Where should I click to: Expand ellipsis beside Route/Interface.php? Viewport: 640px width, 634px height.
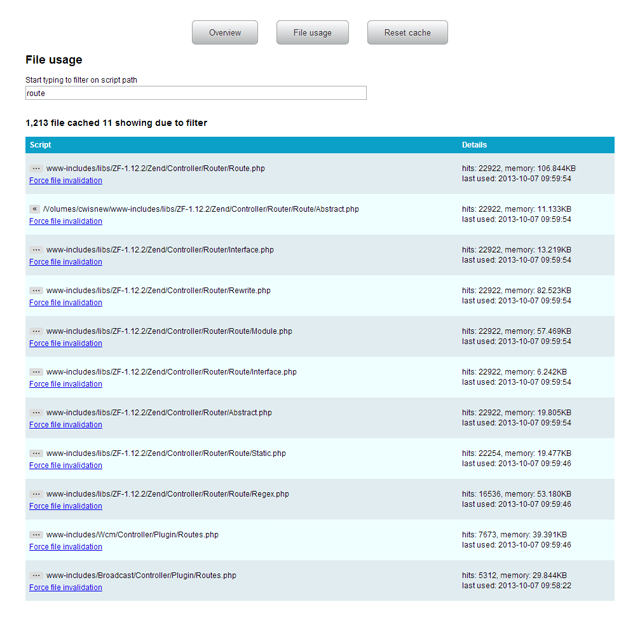tap(36, 372)
